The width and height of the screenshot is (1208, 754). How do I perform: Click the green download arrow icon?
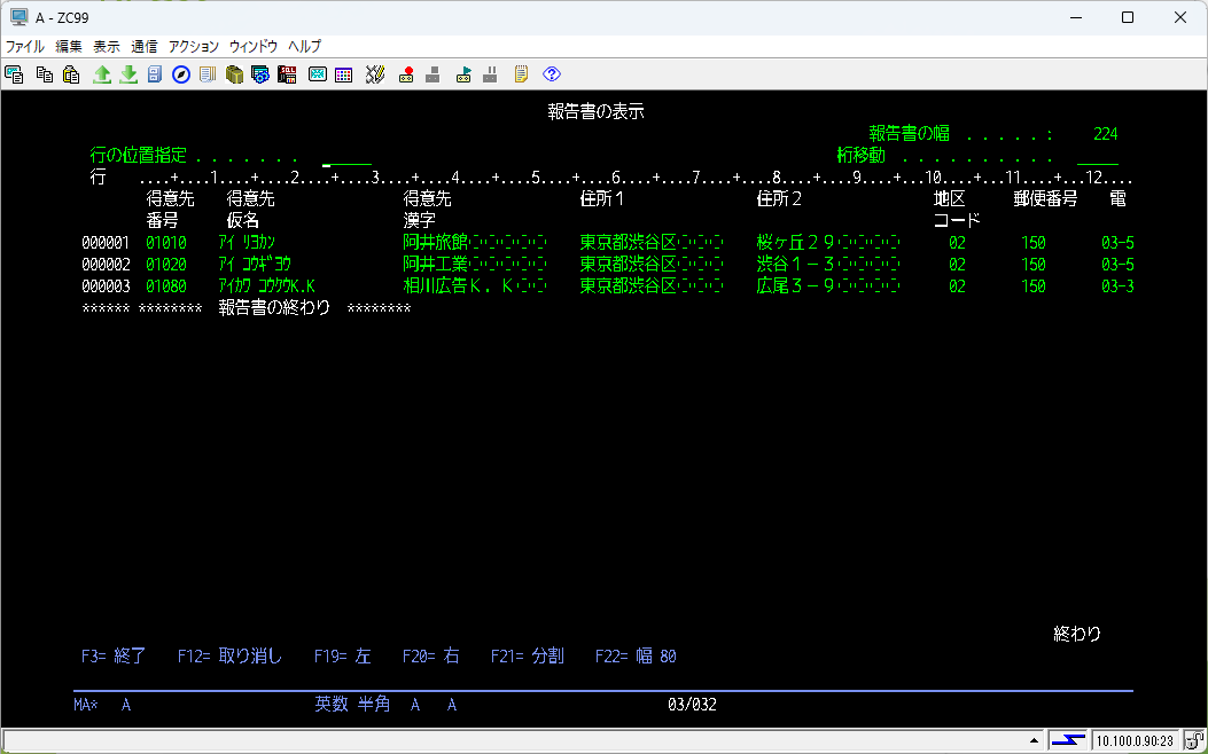point(129,74)
